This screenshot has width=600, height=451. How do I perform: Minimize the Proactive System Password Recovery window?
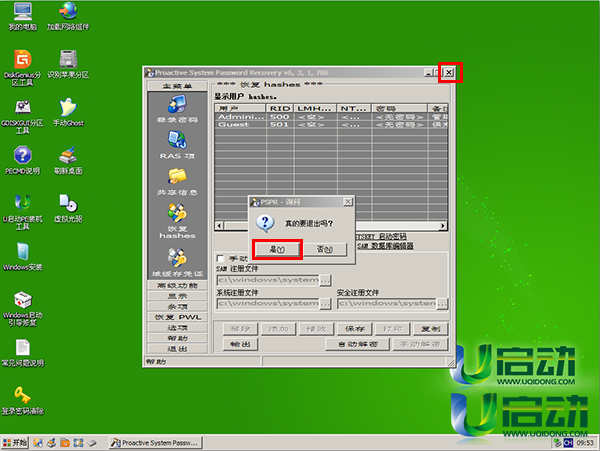[x=428, y=72]
